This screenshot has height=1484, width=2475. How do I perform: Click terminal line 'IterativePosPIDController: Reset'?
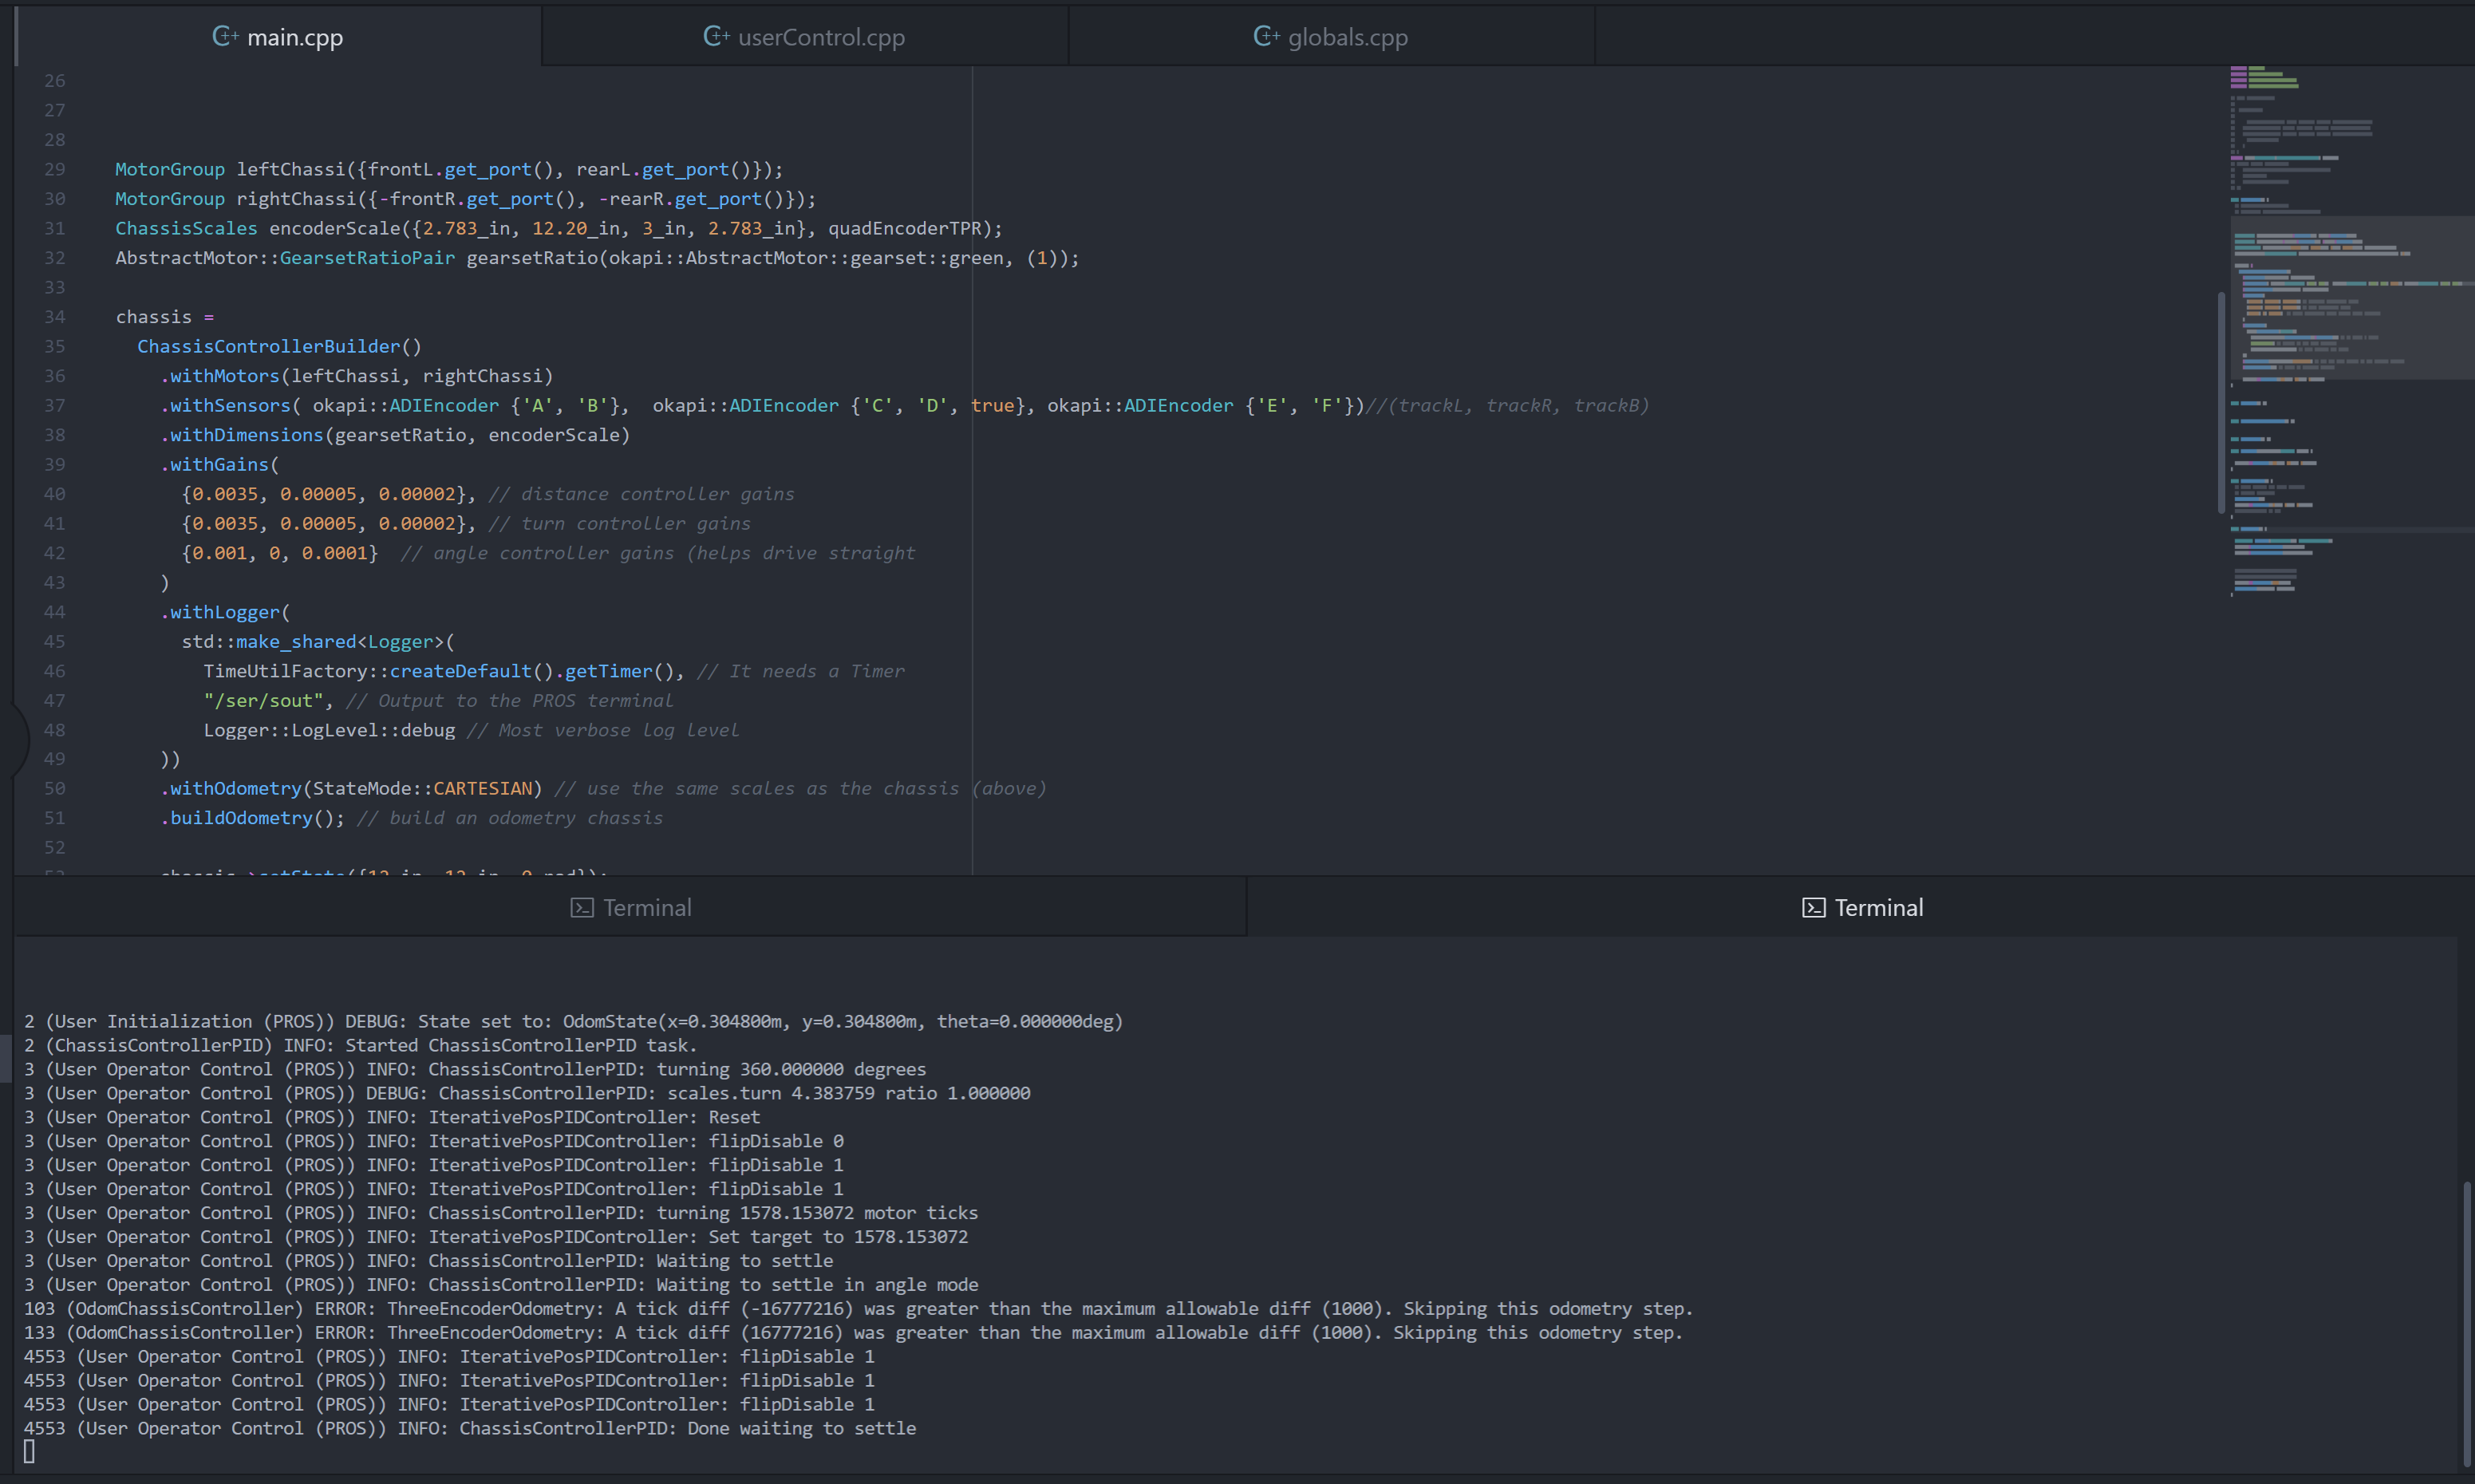tap(392, 1117)
